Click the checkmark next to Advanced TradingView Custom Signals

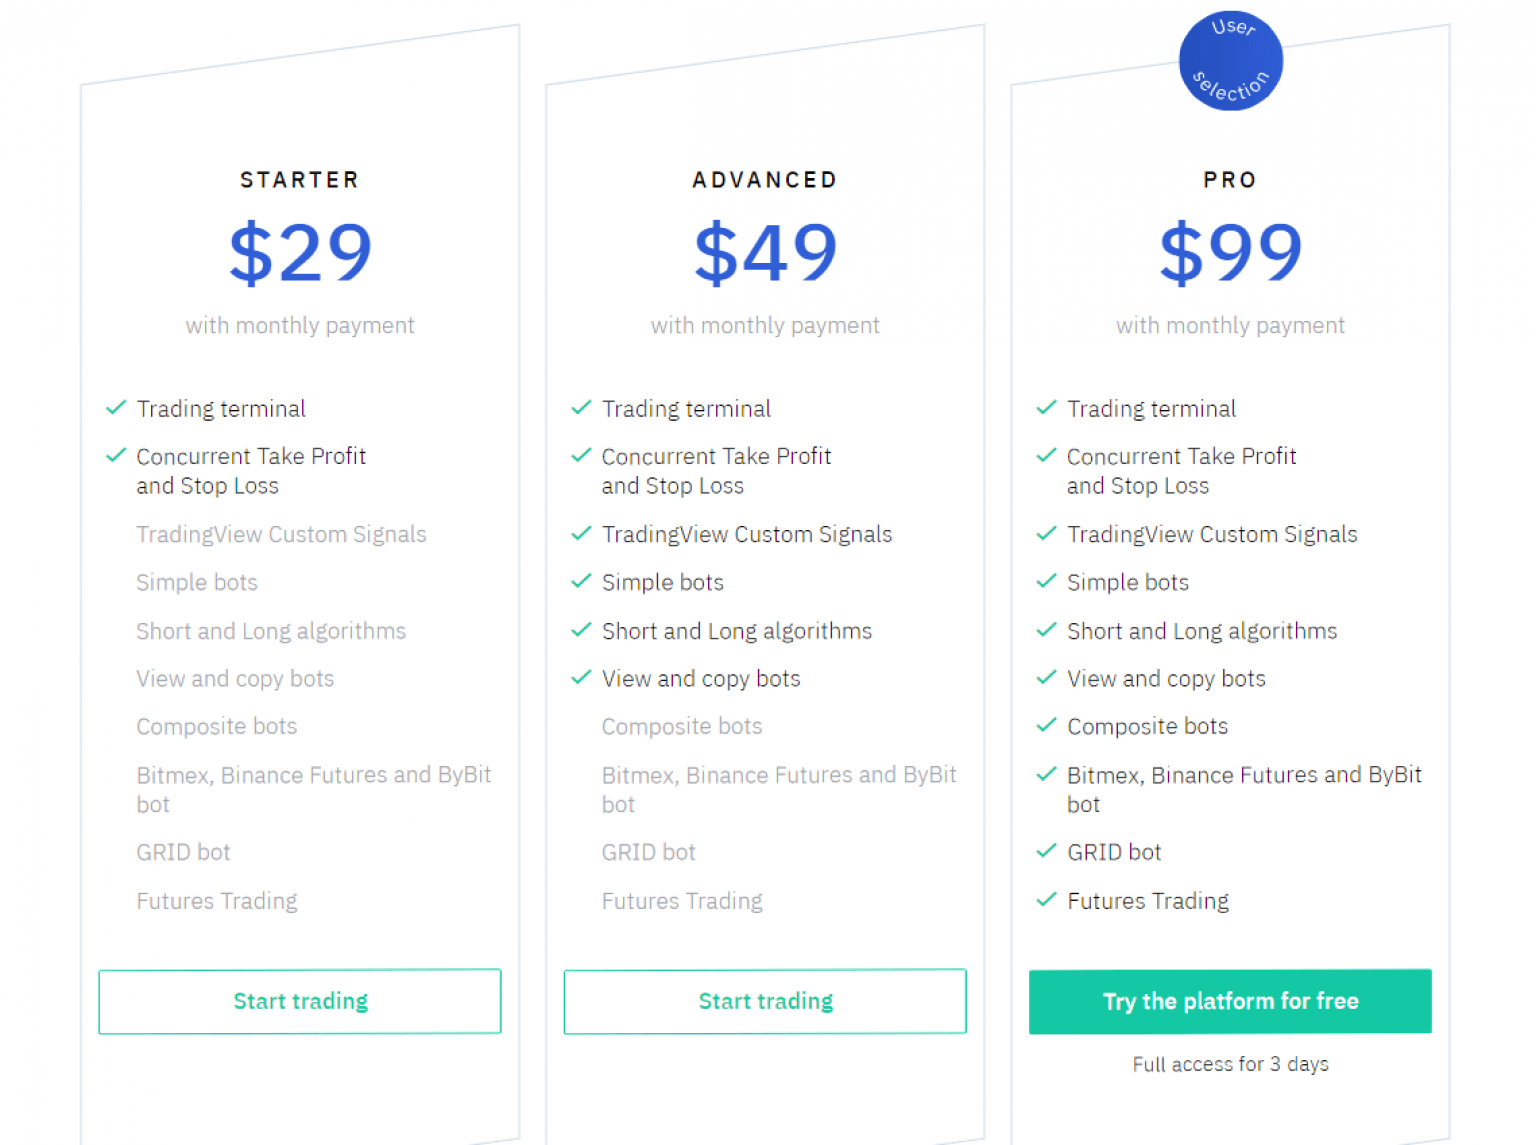pyautogui.click(x=581, y=533)
